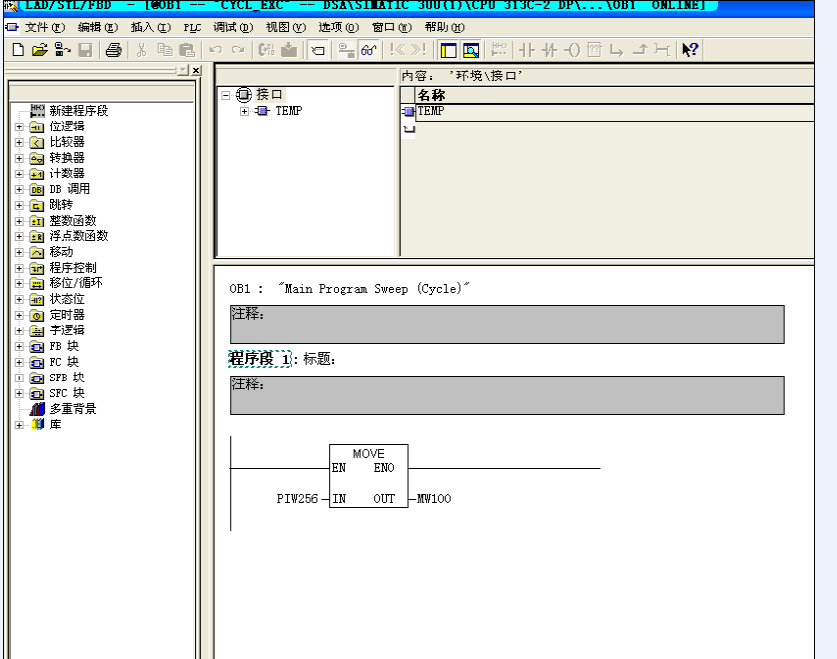Open the 视图 (View) menu
The width and height of the screenshot is (837, 659).
click(x=286, y=27)
